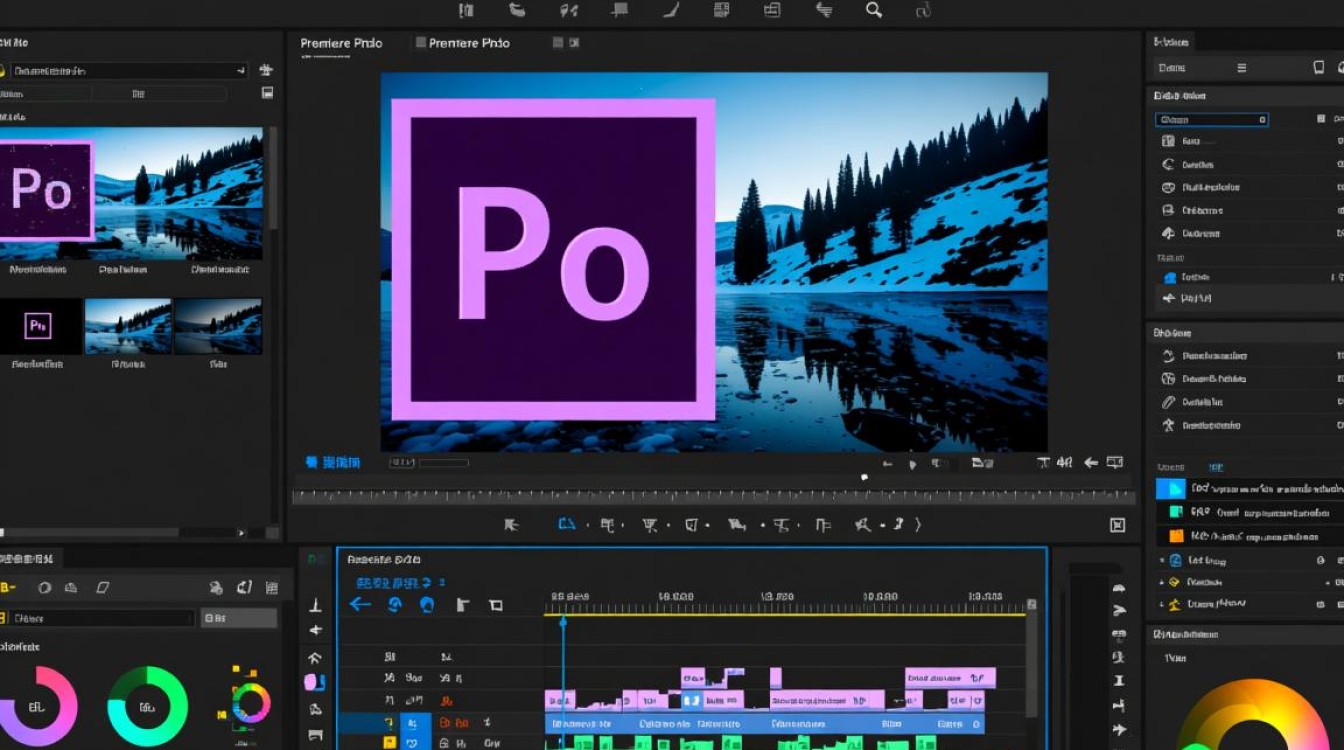The width and height of the screenshot is (1344, 750).
Task: Click the boxed icon at far right of transport row
Action: [1117, 525]
